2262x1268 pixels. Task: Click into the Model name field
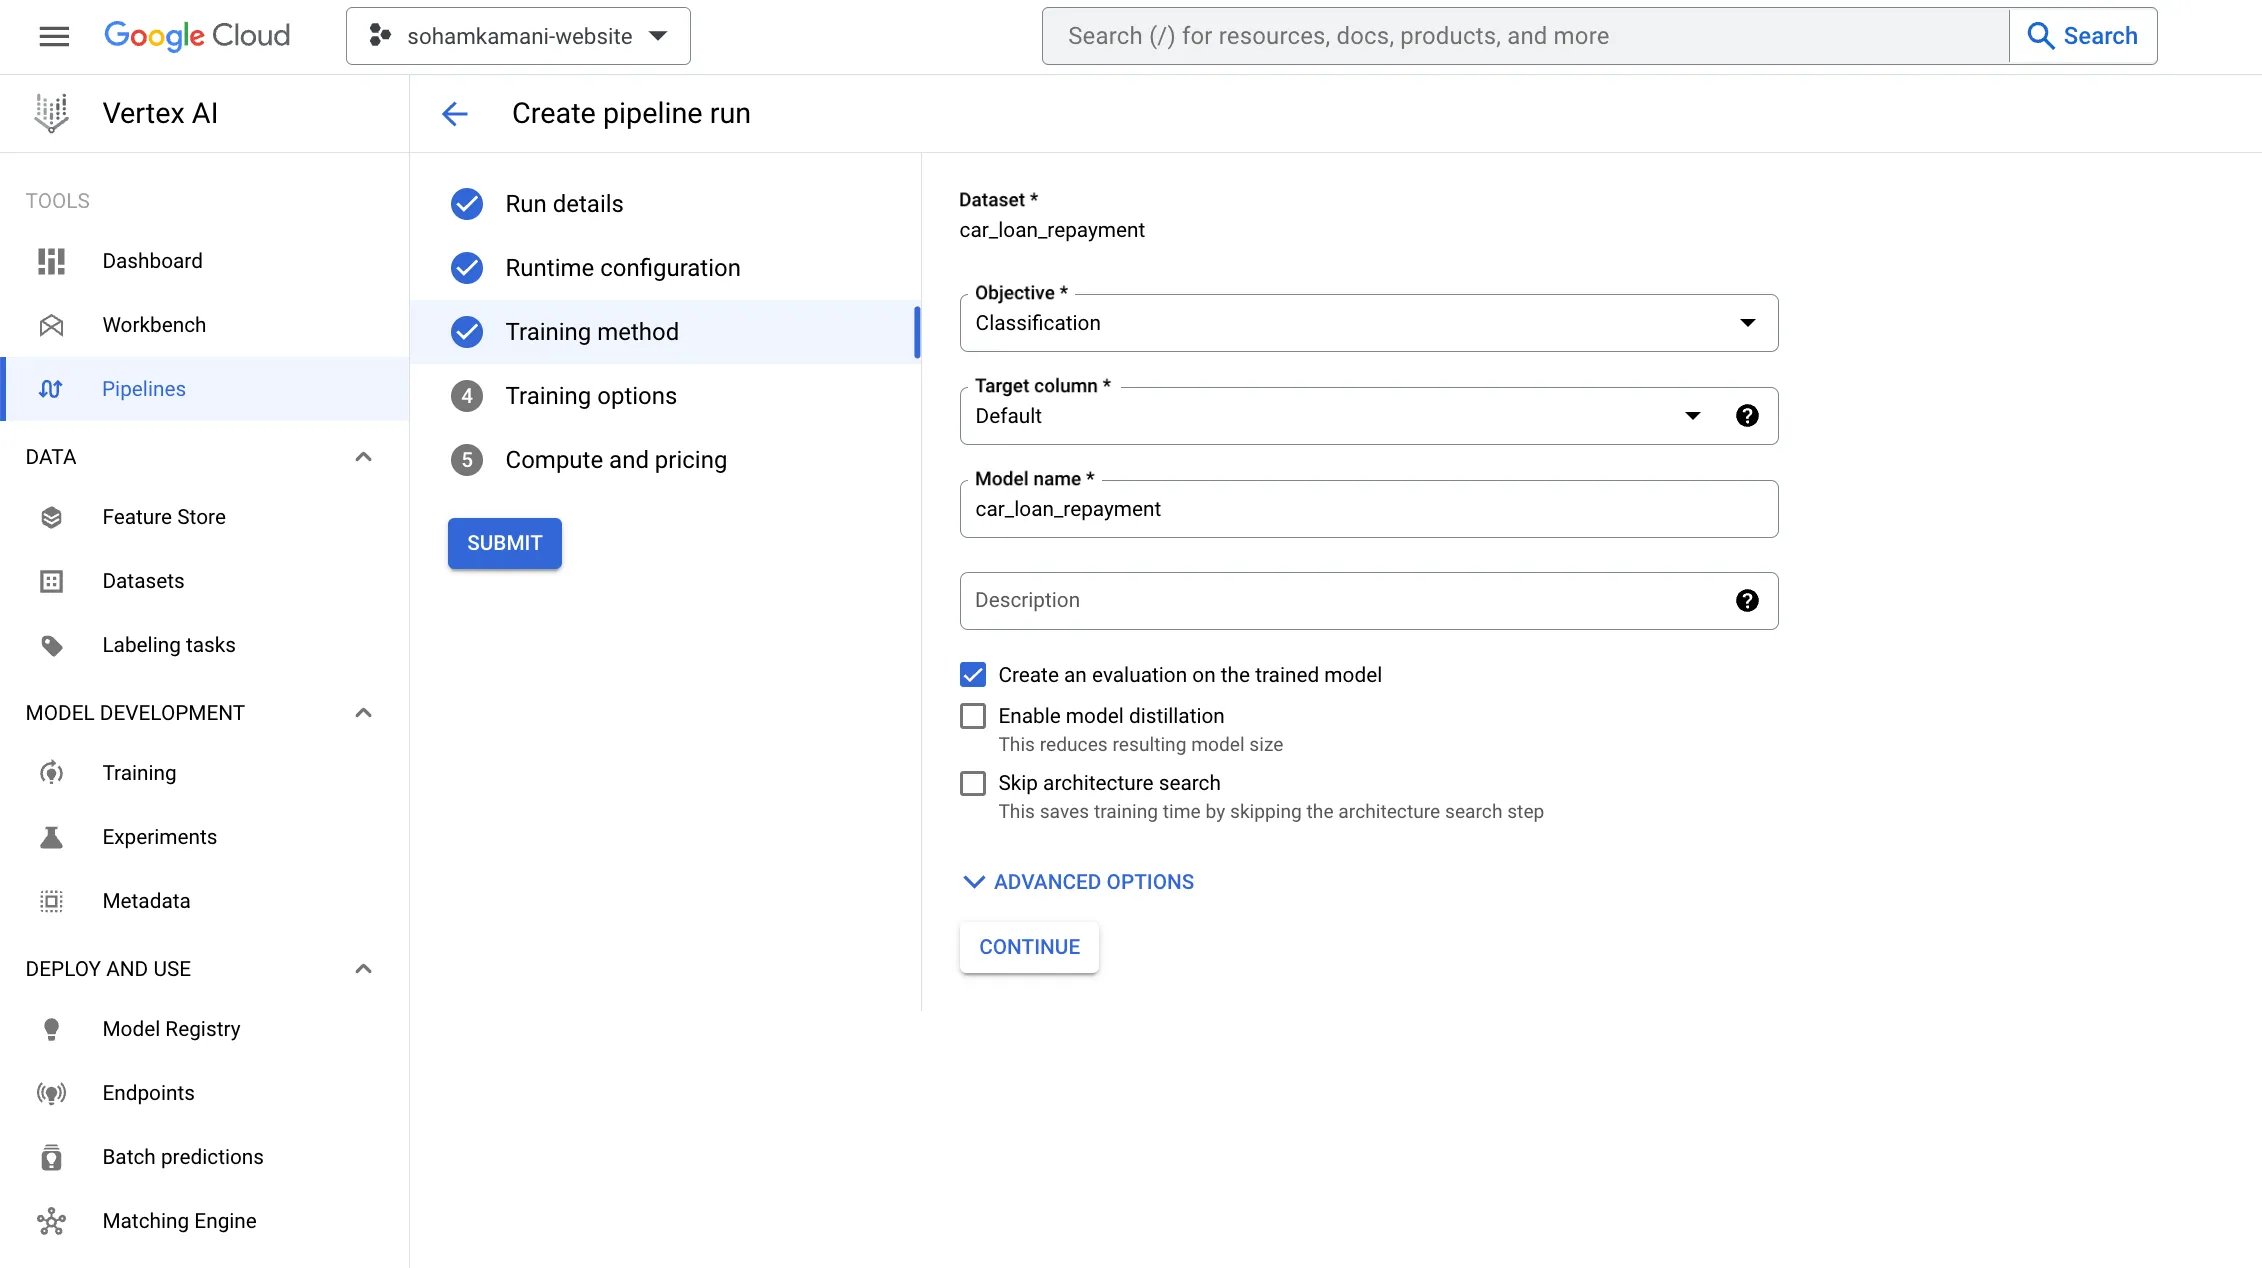point(1368,510)
